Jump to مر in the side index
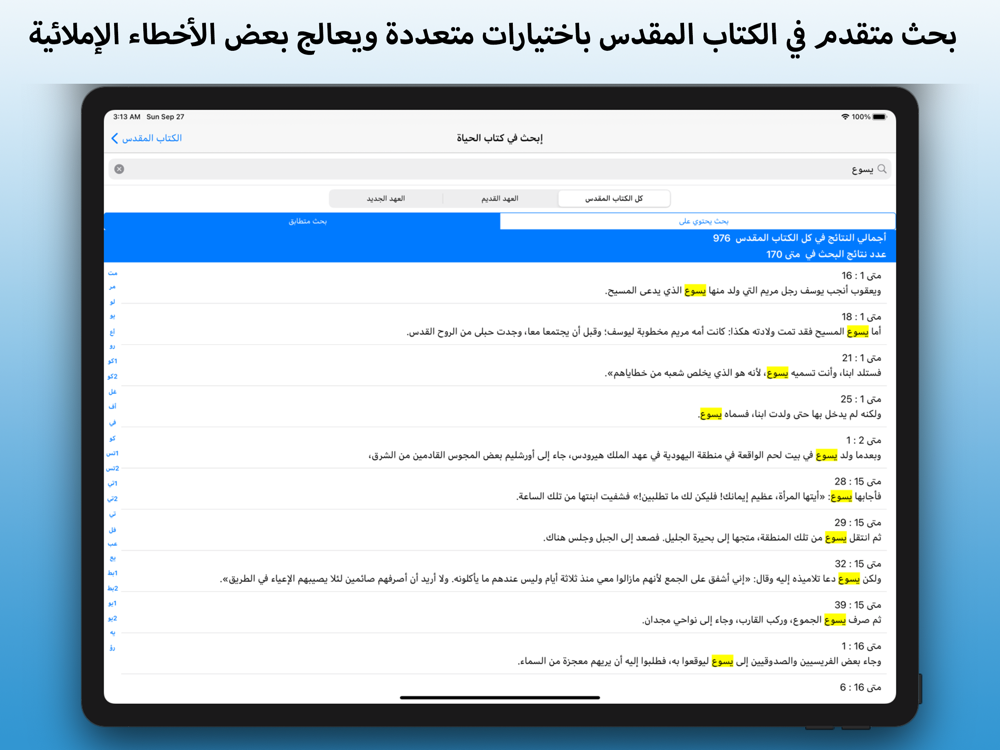 point(112,287)
